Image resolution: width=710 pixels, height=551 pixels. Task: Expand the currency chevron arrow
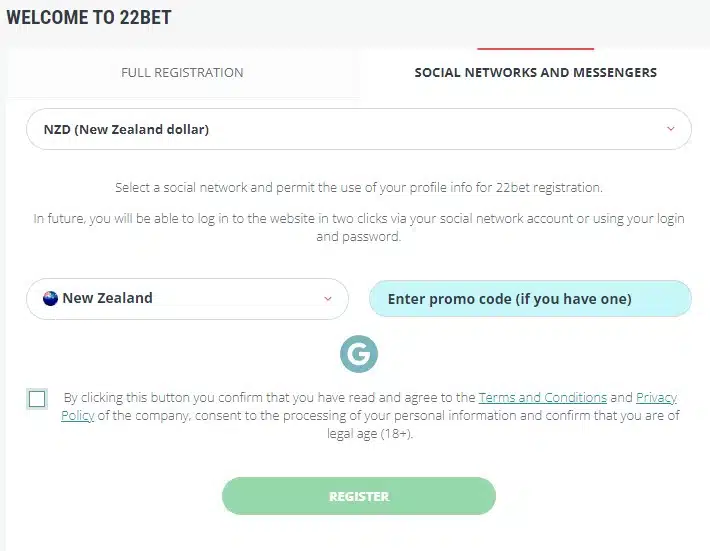pos(671,129)
